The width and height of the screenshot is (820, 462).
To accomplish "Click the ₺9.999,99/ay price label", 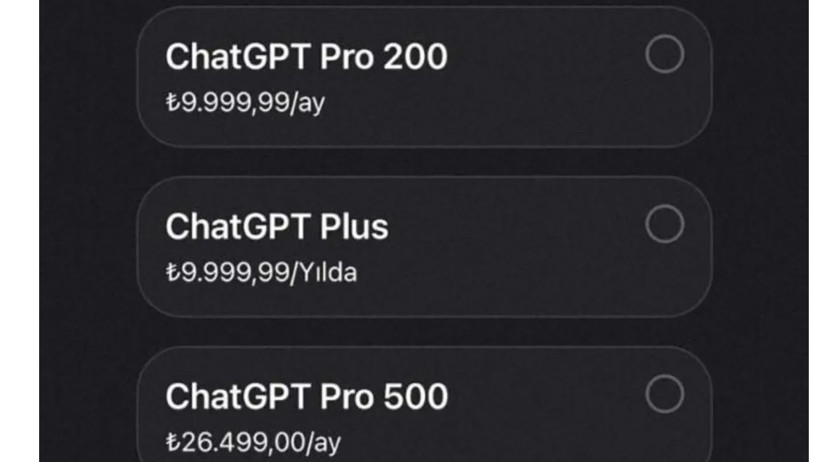I will tap(245, 103).
